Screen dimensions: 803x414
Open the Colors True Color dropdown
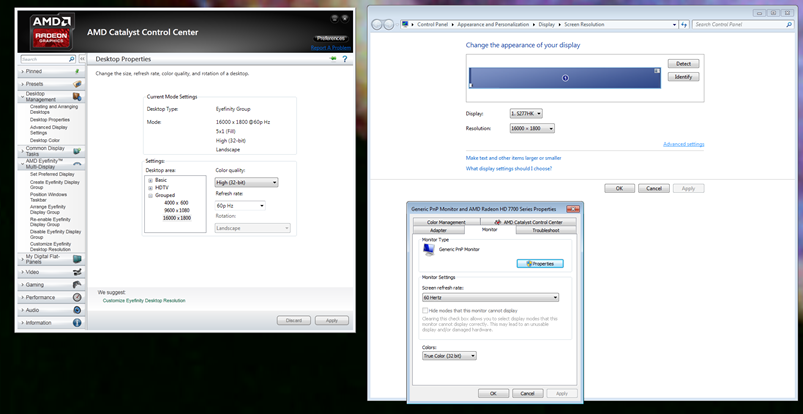pos(449,355)
